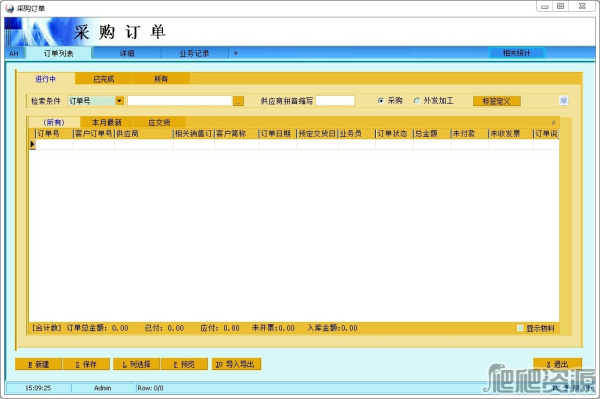Close the 采购订单 window
Viewport: 600px width, 399px height.
pos(582,7)
